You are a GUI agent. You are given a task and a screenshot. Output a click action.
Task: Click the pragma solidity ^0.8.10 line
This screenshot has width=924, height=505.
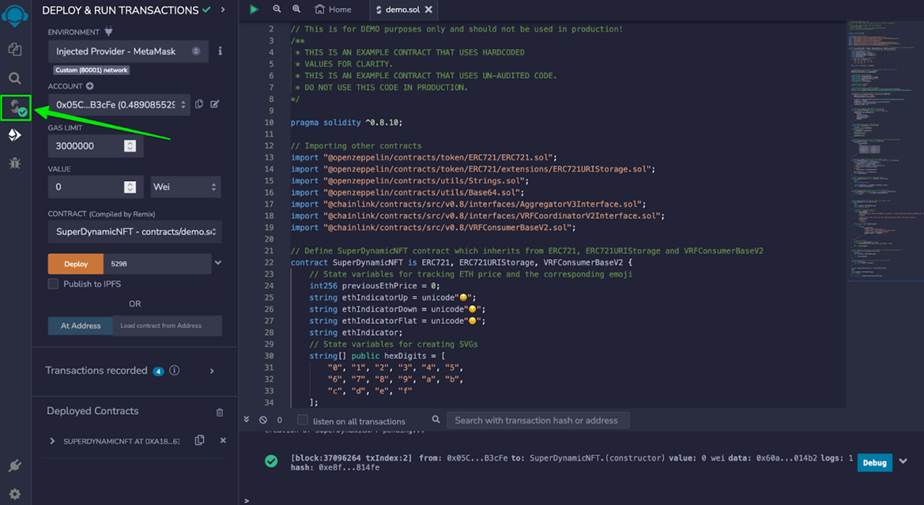coord(346,123)
